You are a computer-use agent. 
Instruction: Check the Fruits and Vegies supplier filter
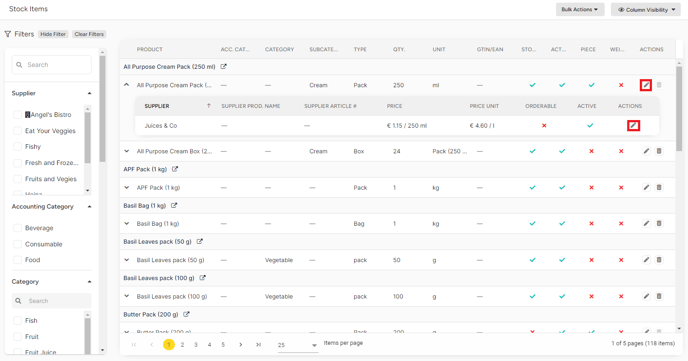pos(18,179)
